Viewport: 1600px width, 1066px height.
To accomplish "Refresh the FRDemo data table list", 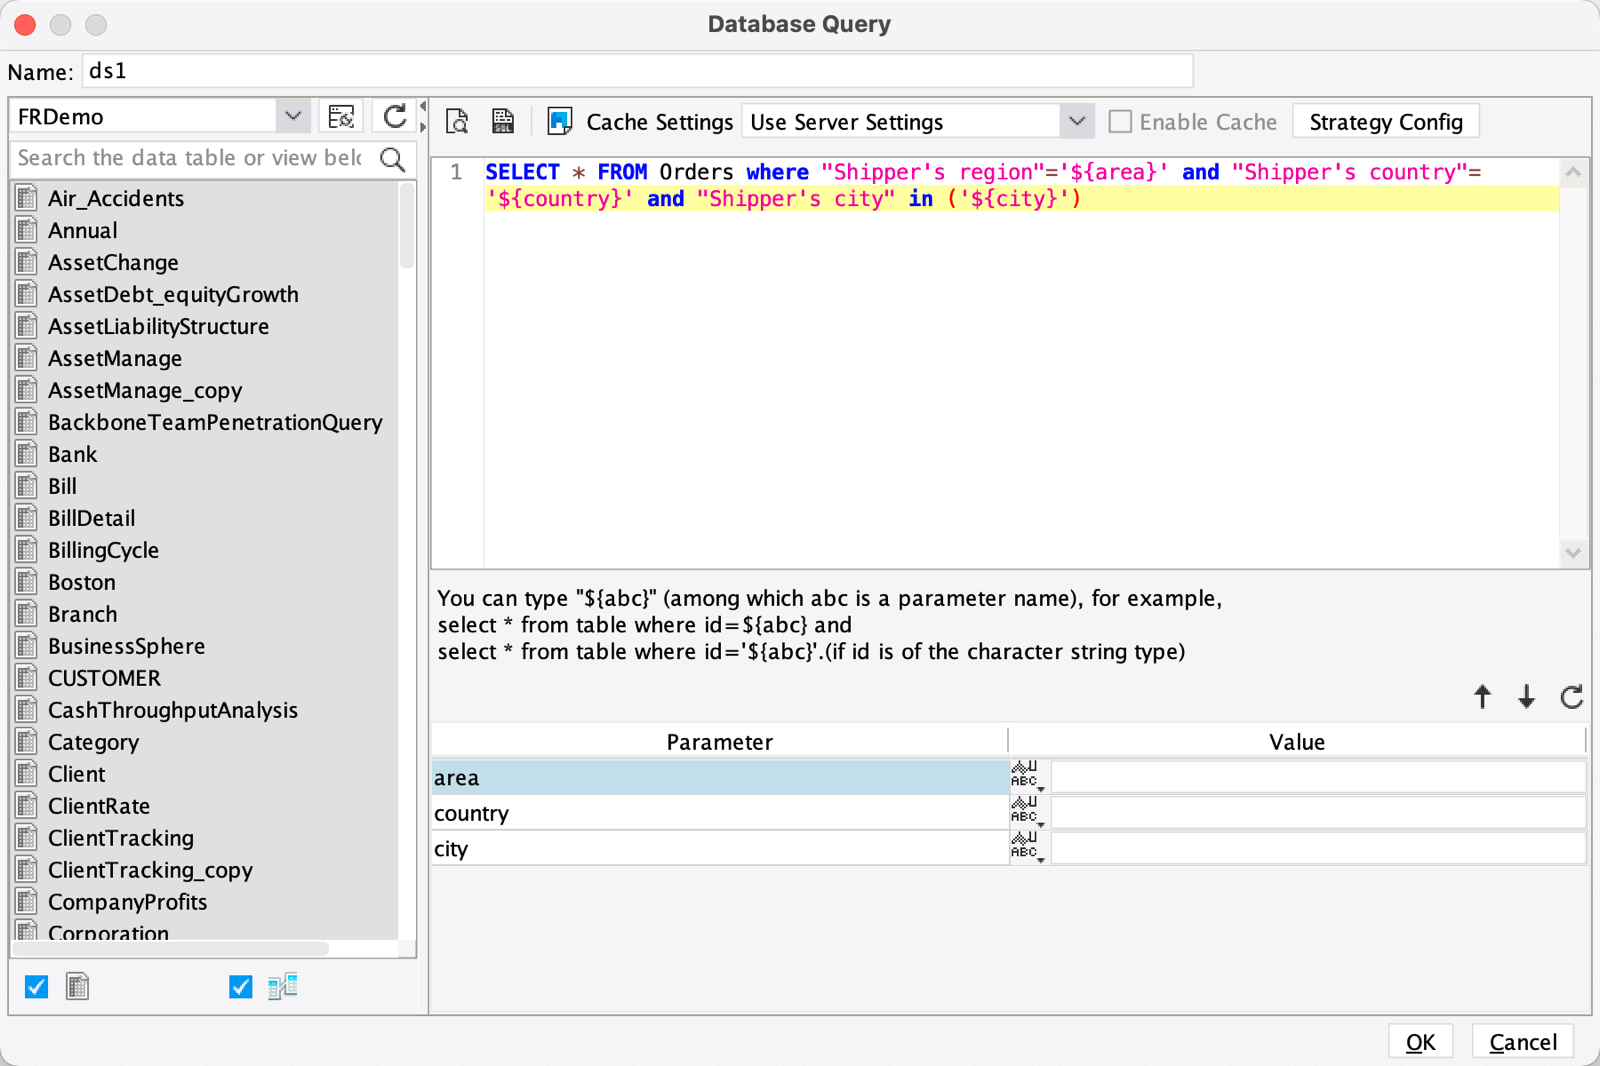I will [x=394, y=114].
